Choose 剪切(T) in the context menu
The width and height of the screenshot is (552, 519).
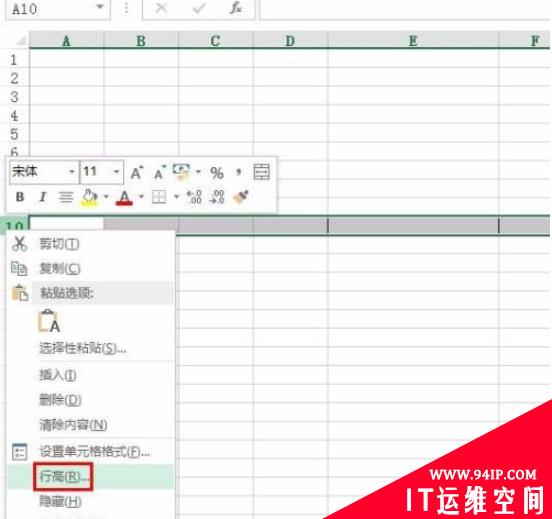click(x=59, y=244)
